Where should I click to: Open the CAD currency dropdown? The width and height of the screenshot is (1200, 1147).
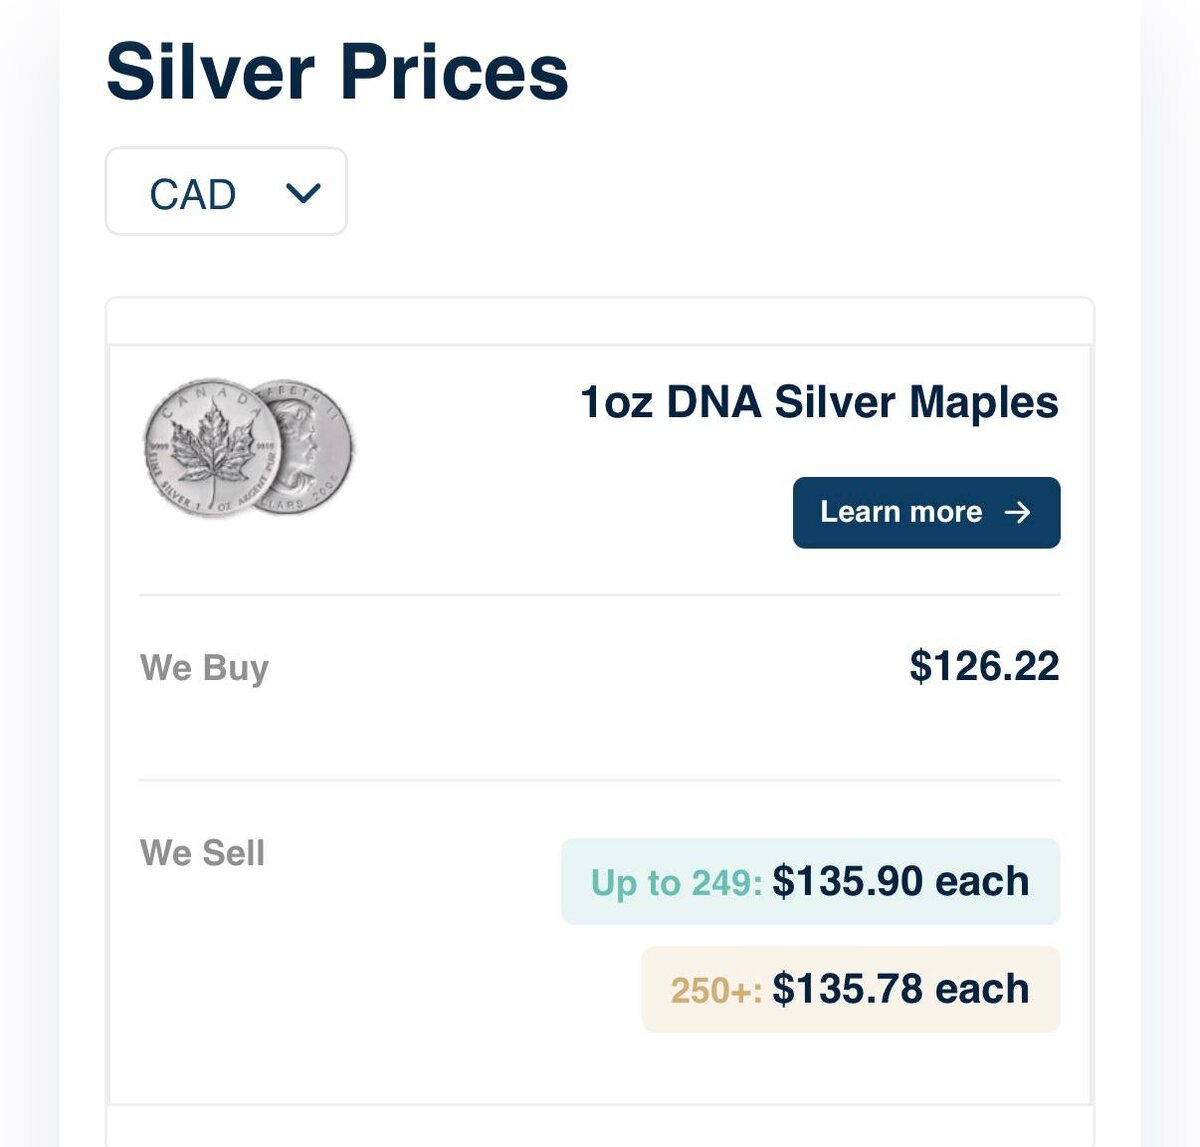click(x=226, y=192)
